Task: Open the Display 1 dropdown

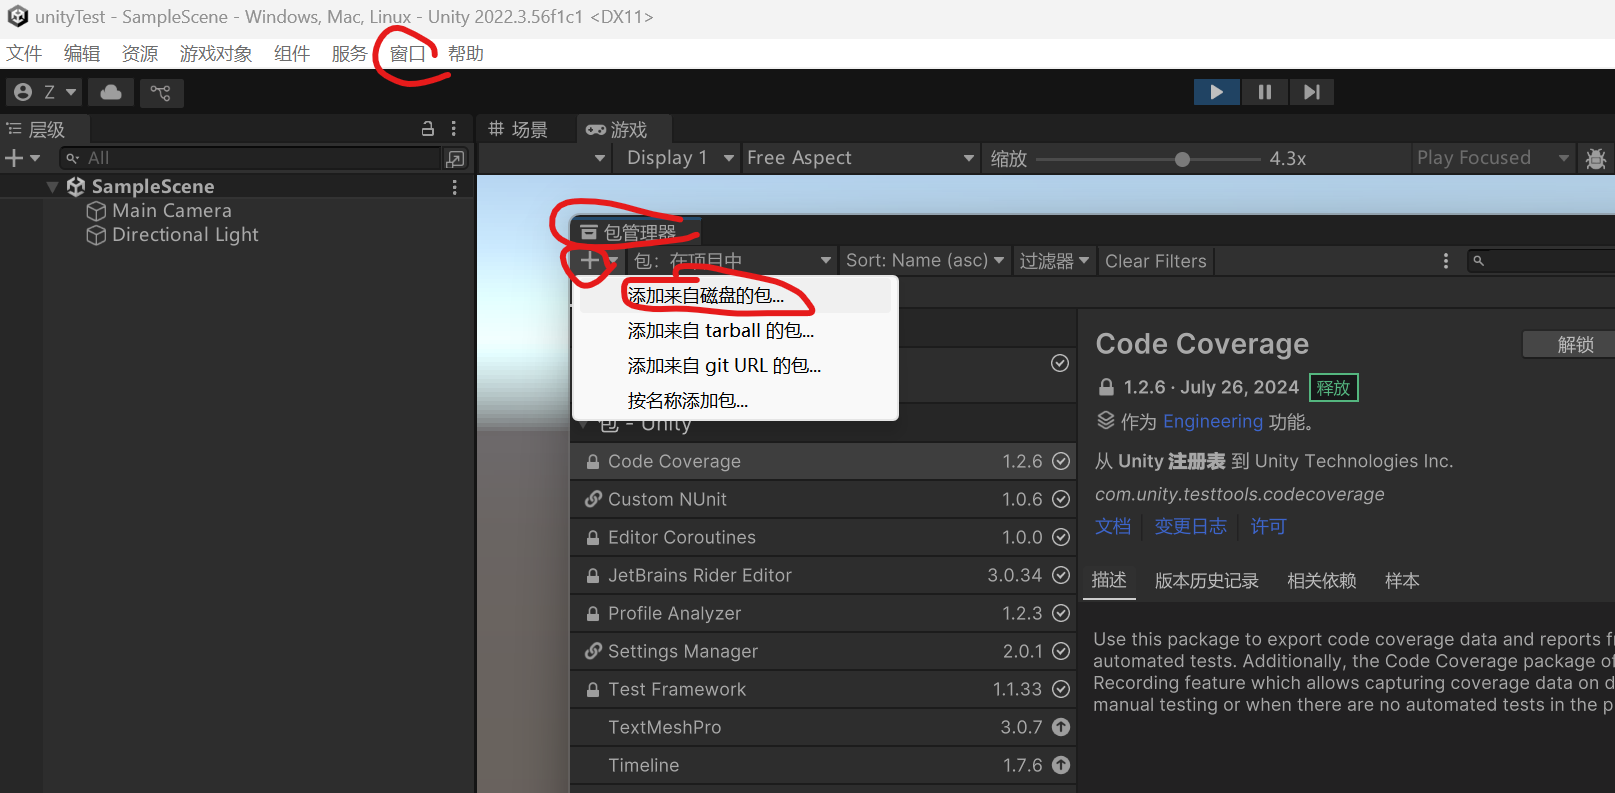Action: pos(680,158)
